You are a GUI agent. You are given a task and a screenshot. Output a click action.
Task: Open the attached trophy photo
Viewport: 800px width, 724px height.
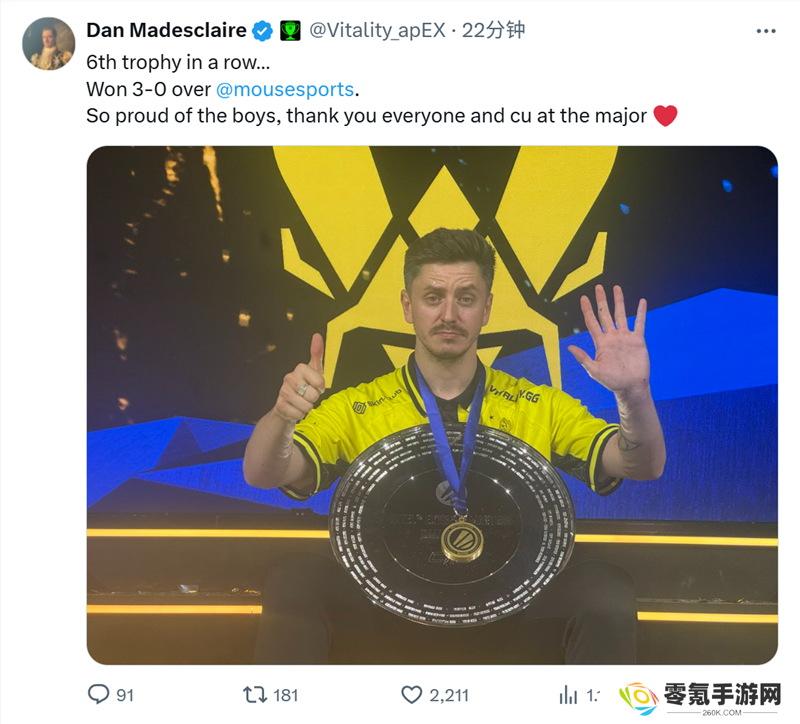pos(432,405)
